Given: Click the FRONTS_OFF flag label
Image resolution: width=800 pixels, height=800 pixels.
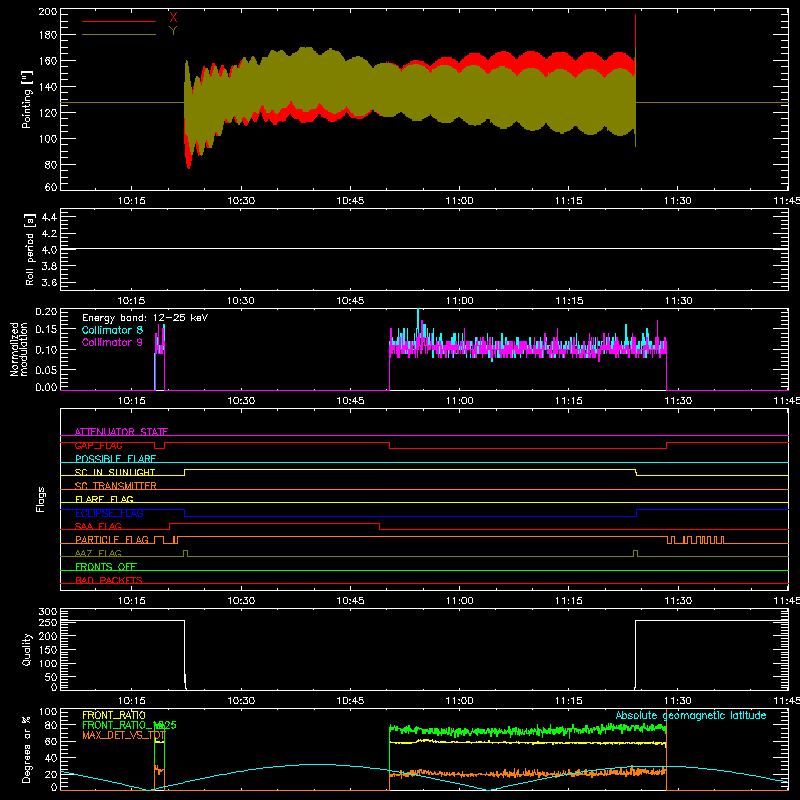Looking at the screenshot, I should [106, 567].
